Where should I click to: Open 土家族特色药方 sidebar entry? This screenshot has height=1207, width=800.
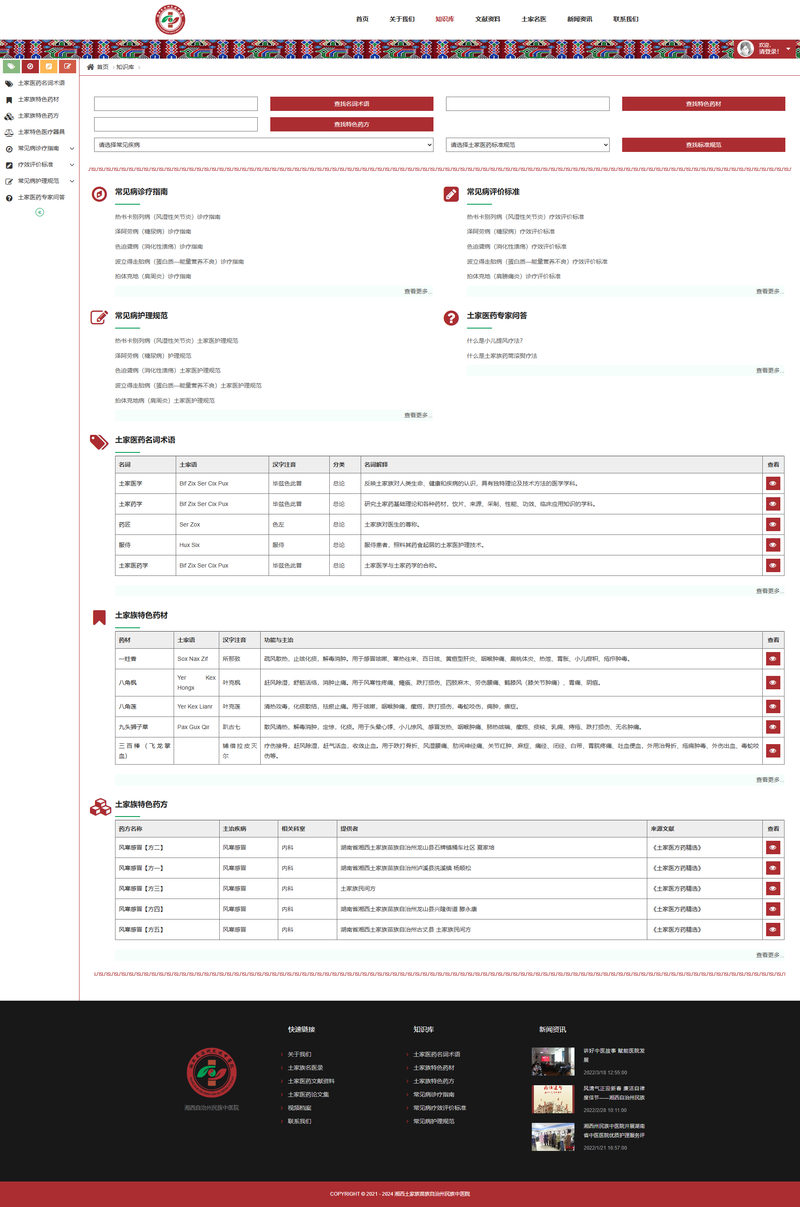click(x=38, y=115)
